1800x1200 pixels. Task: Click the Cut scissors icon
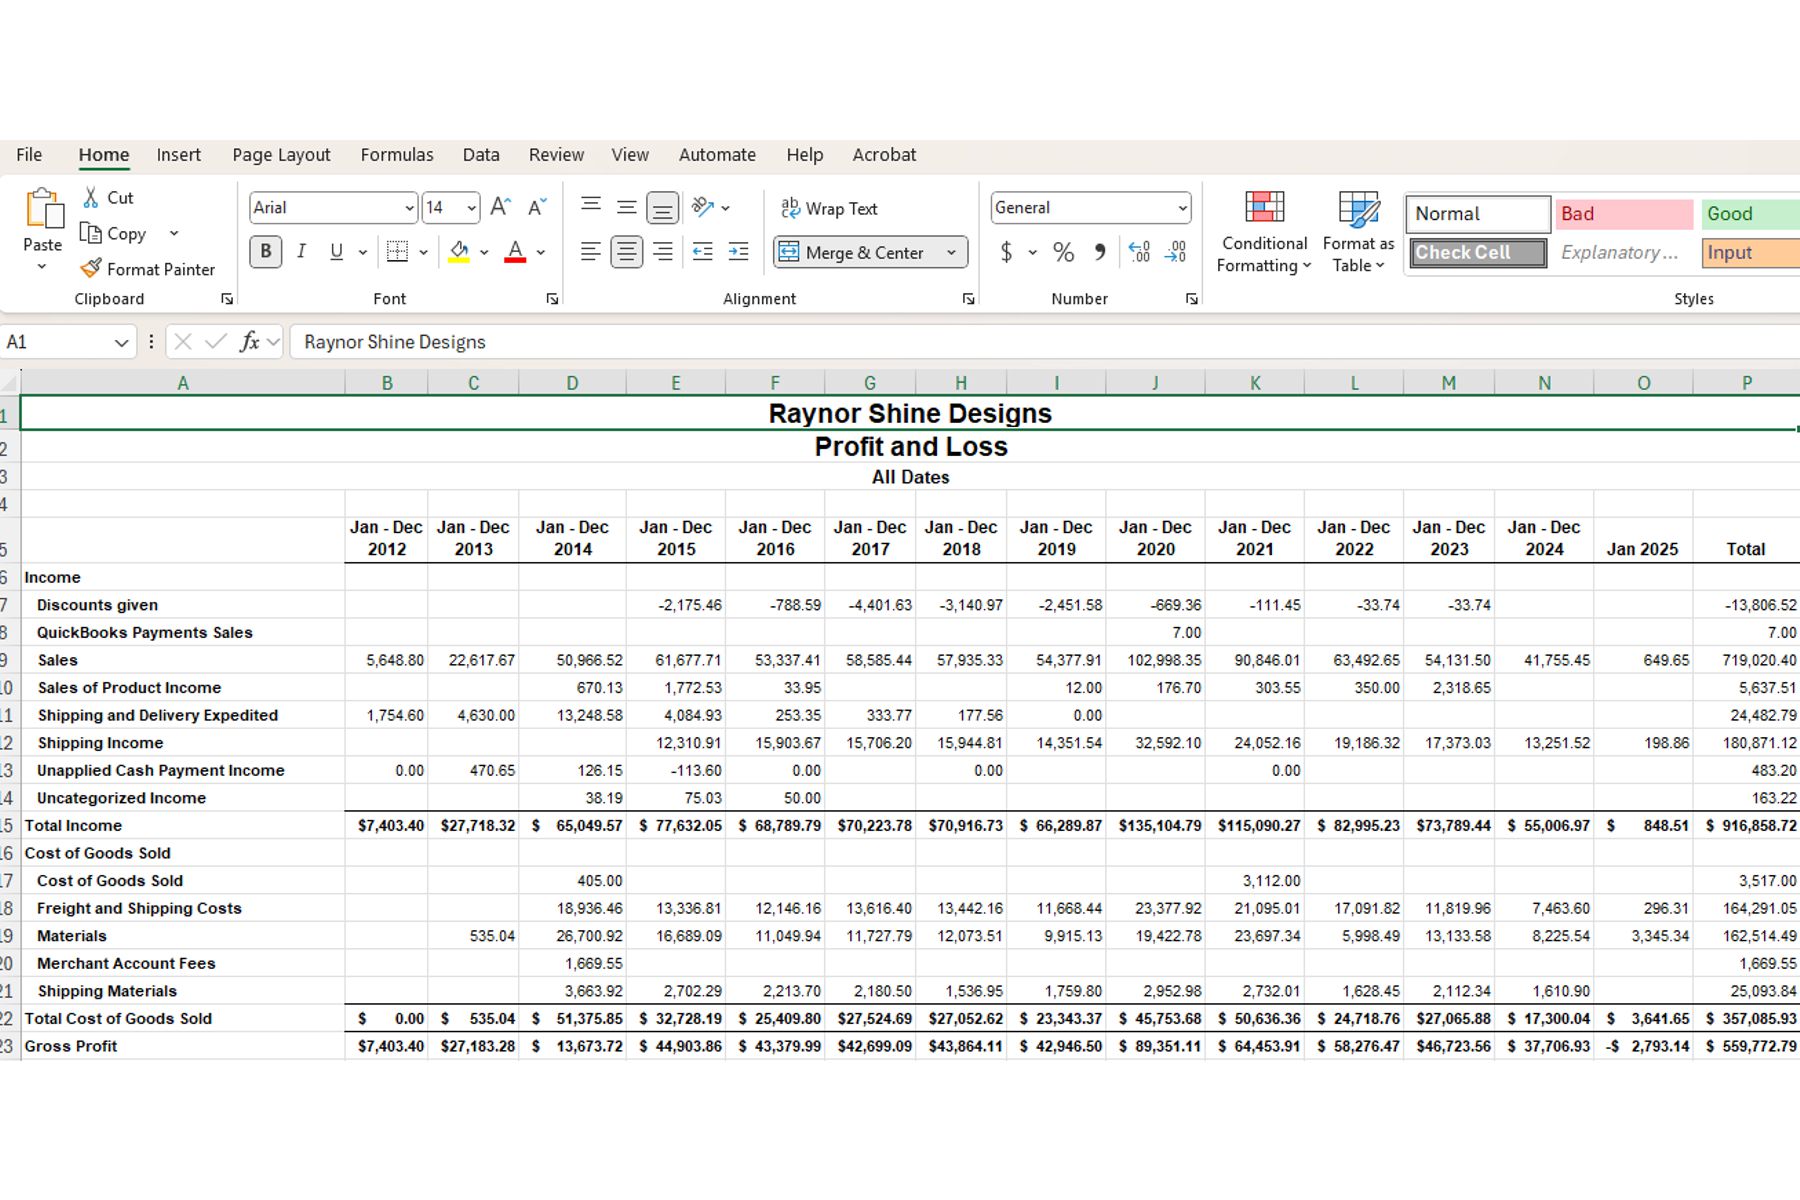pos(91,197)
